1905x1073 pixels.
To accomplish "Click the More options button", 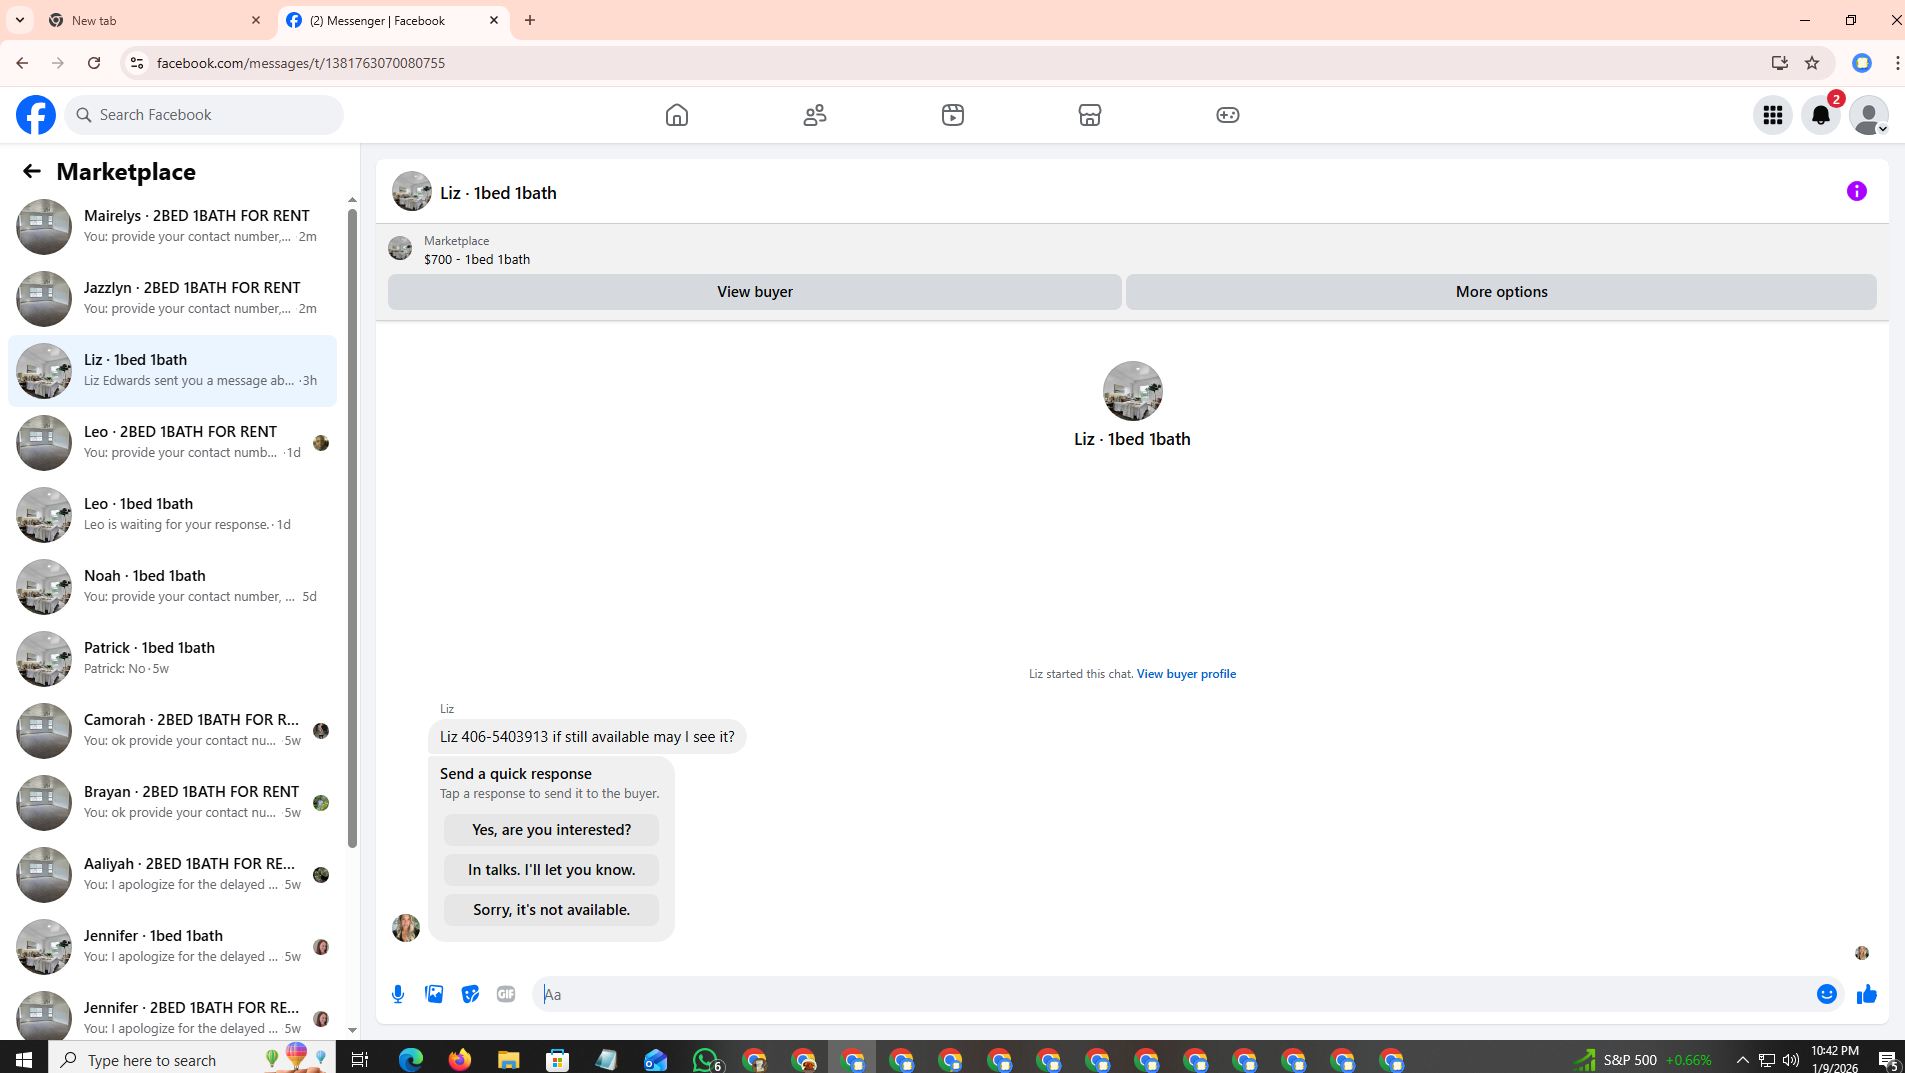I will 1501,292.
